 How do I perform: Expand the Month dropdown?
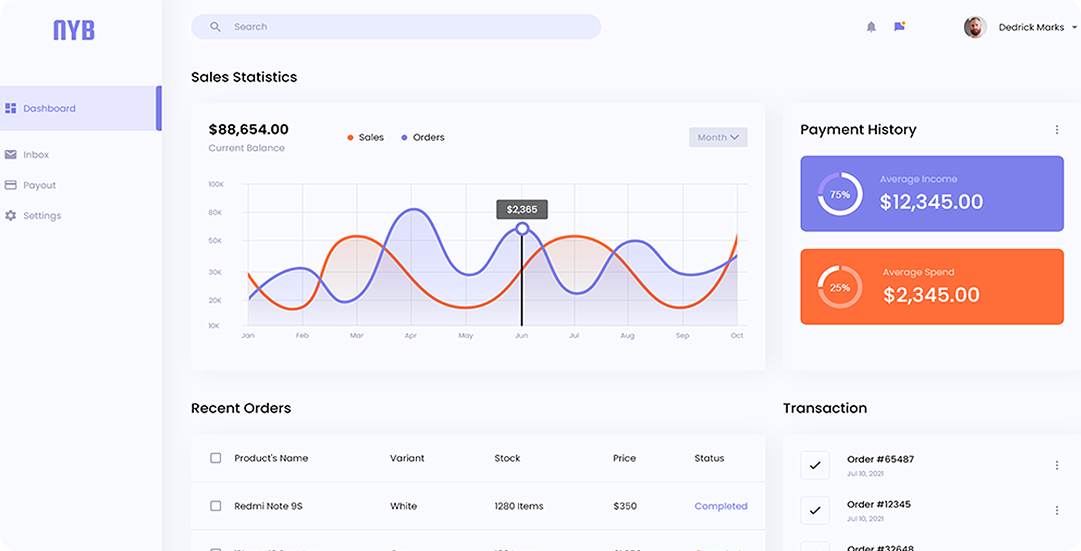(718, 137)
